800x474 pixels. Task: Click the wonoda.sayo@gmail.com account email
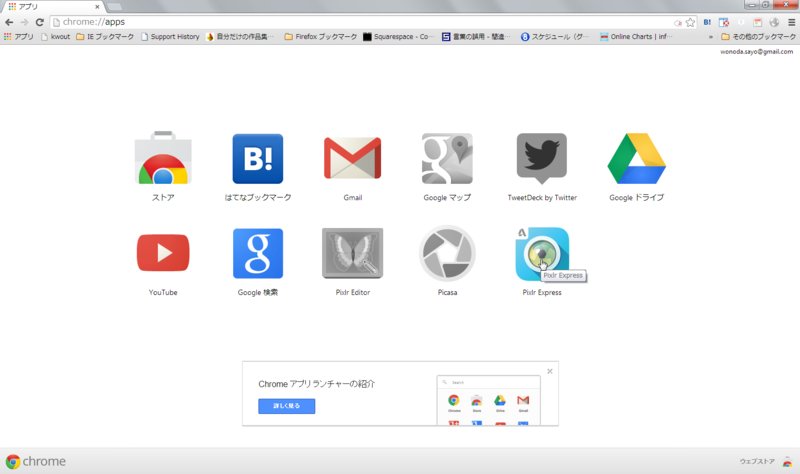(x=756, y=52)
